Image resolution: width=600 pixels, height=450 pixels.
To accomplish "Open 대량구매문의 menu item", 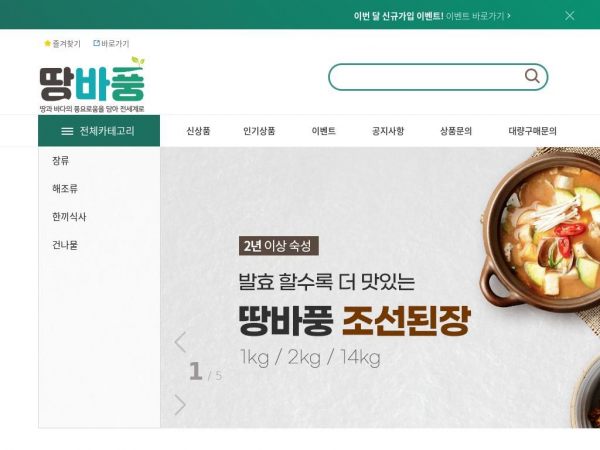I will 532,131.
